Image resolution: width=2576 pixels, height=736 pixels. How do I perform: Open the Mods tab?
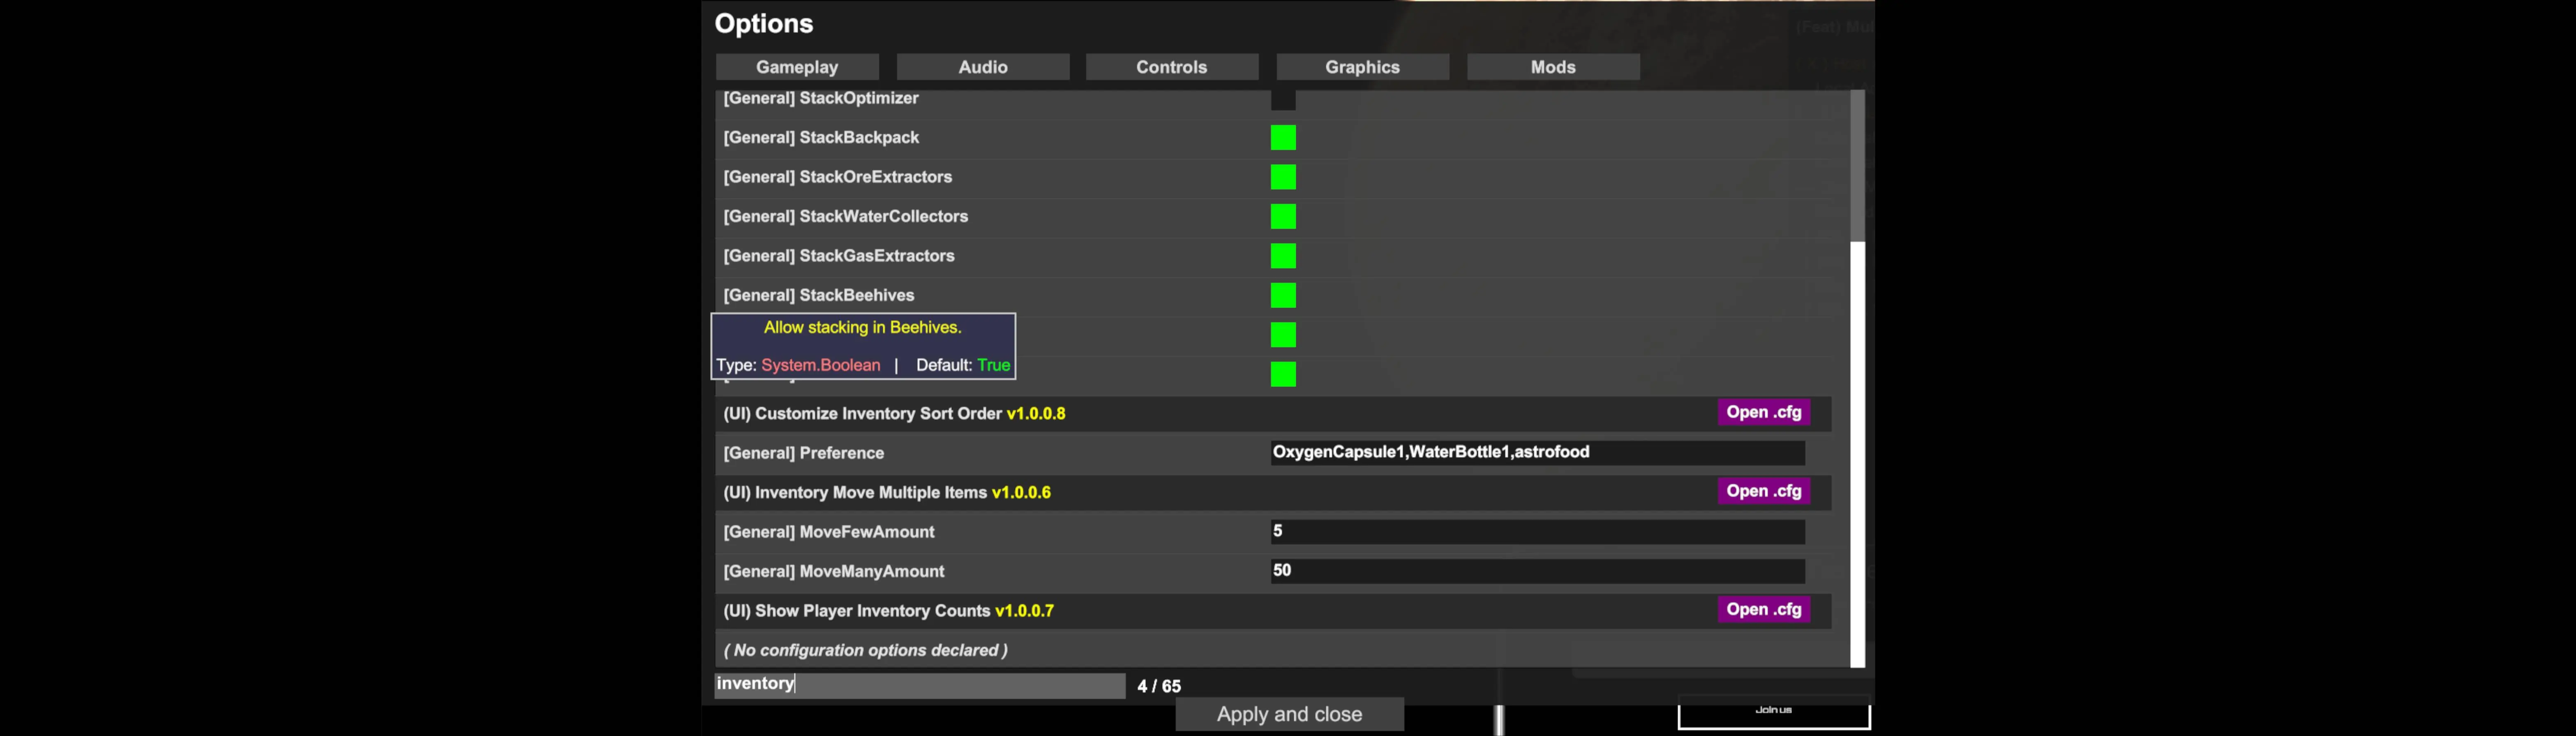(1553, 67)
